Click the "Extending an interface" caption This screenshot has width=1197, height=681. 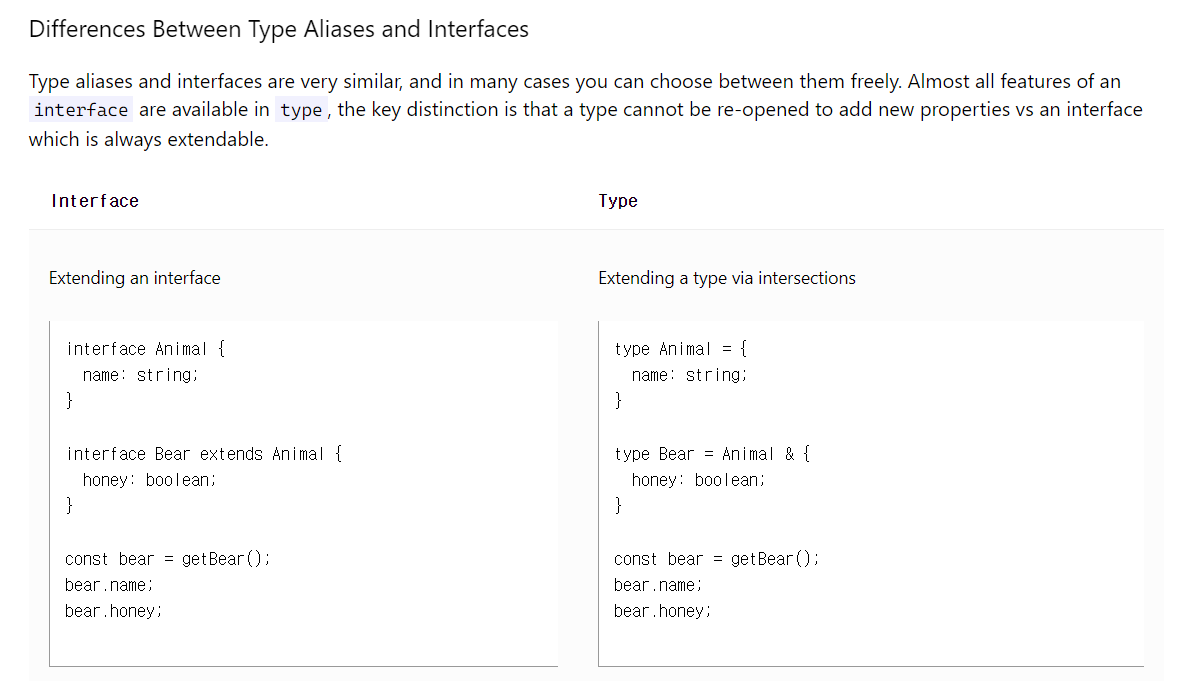[135, 278]
